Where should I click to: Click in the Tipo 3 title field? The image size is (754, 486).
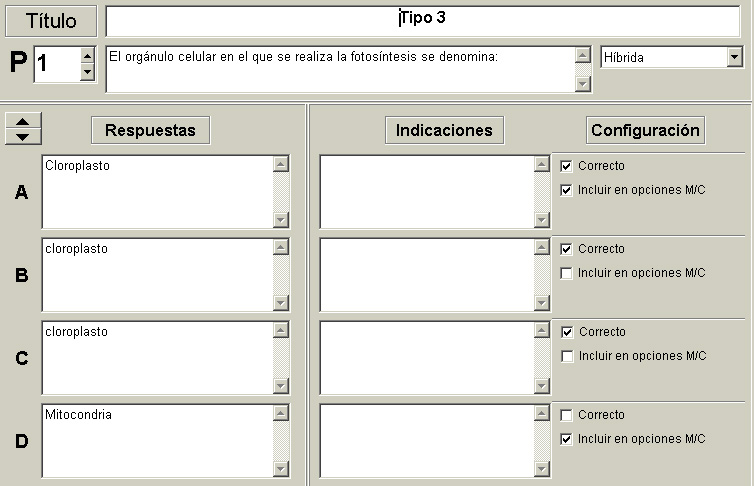[420, 20]
